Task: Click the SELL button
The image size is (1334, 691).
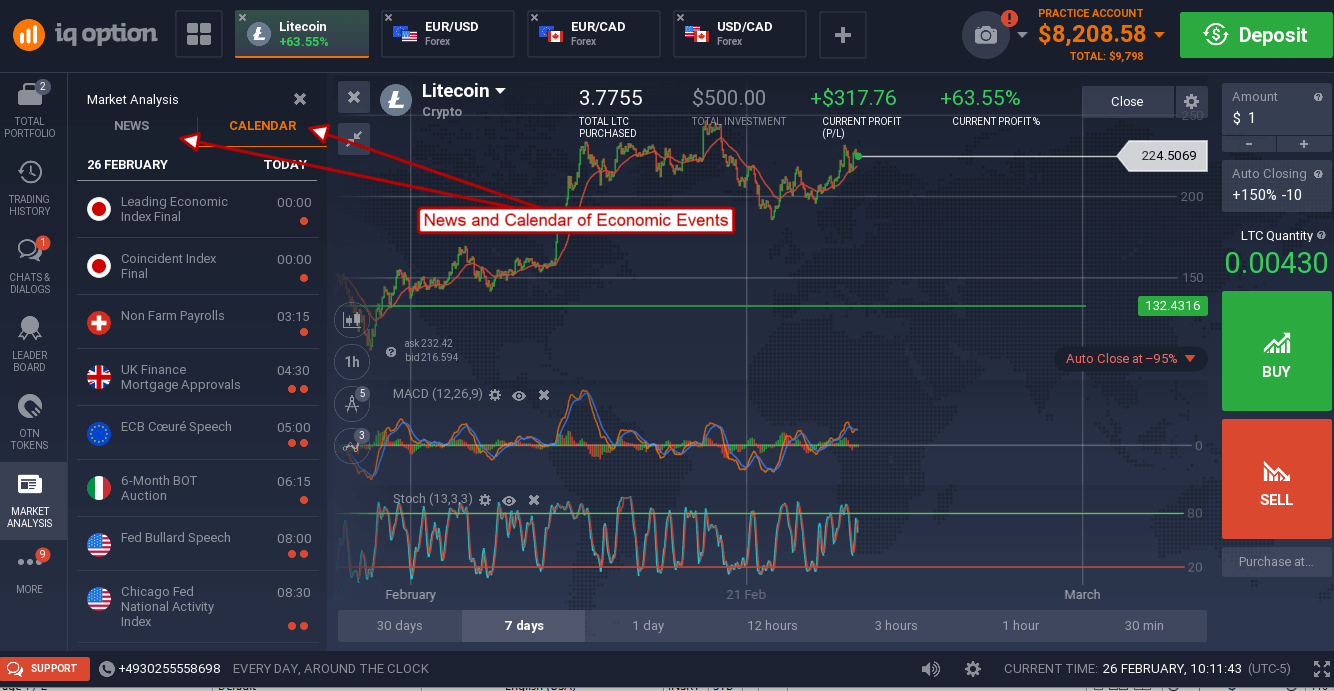Action: (x=1277, y=479)
